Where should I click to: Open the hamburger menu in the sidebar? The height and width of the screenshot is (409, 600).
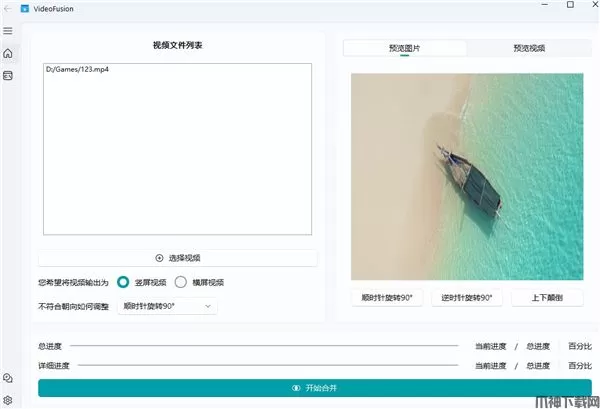click(8, 31)
